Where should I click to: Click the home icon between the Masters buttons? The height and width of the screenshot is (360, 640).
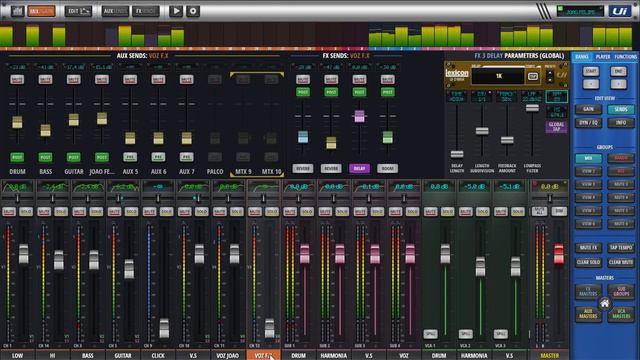[604, 303]
